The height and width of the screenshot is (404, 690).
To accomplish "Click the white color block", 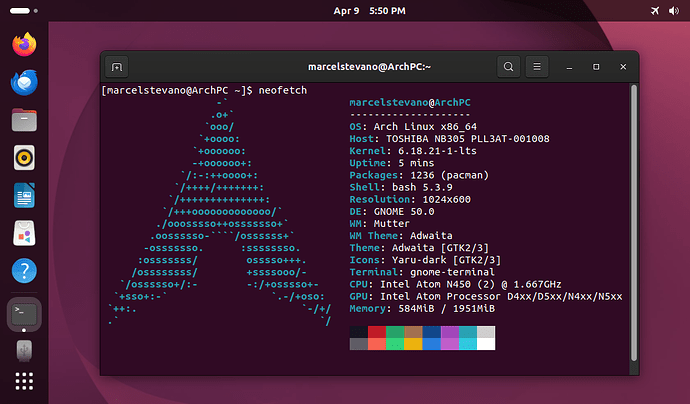I will (x=486, y=344).
